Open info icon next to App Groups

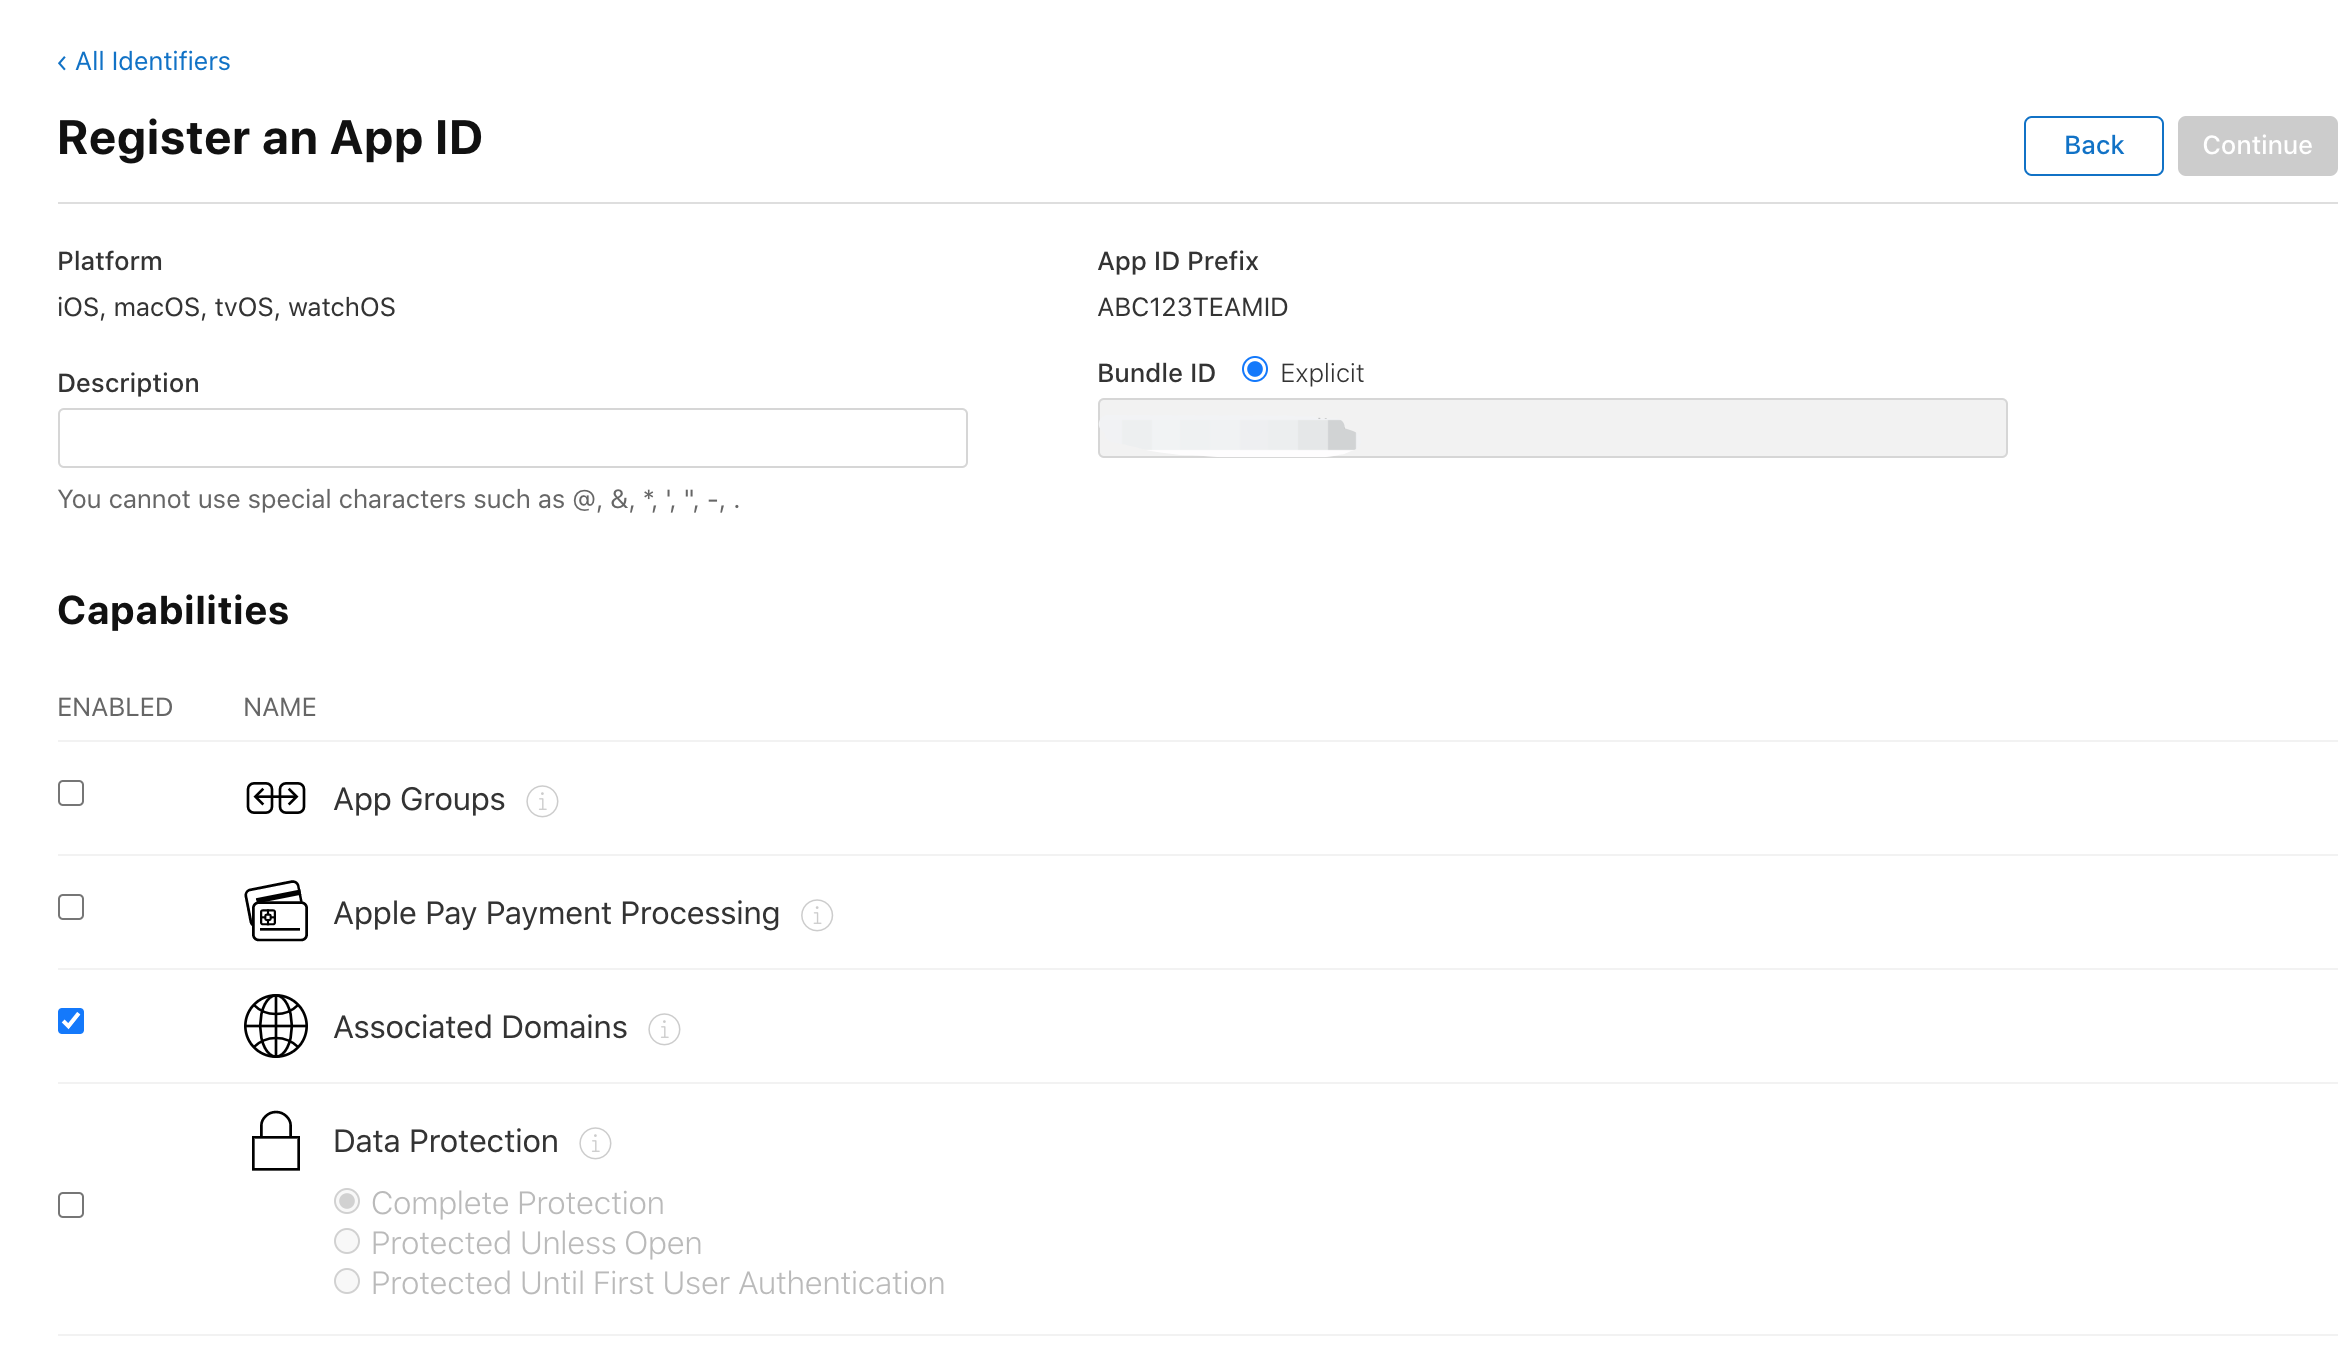pyautogui.click(x=542, y=801)
